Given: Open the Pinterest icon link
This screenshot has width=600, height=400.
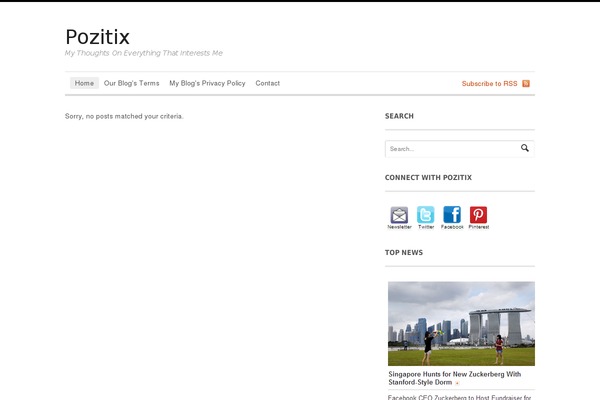Looking at the screenshot, I should click(x=478, y=215).
